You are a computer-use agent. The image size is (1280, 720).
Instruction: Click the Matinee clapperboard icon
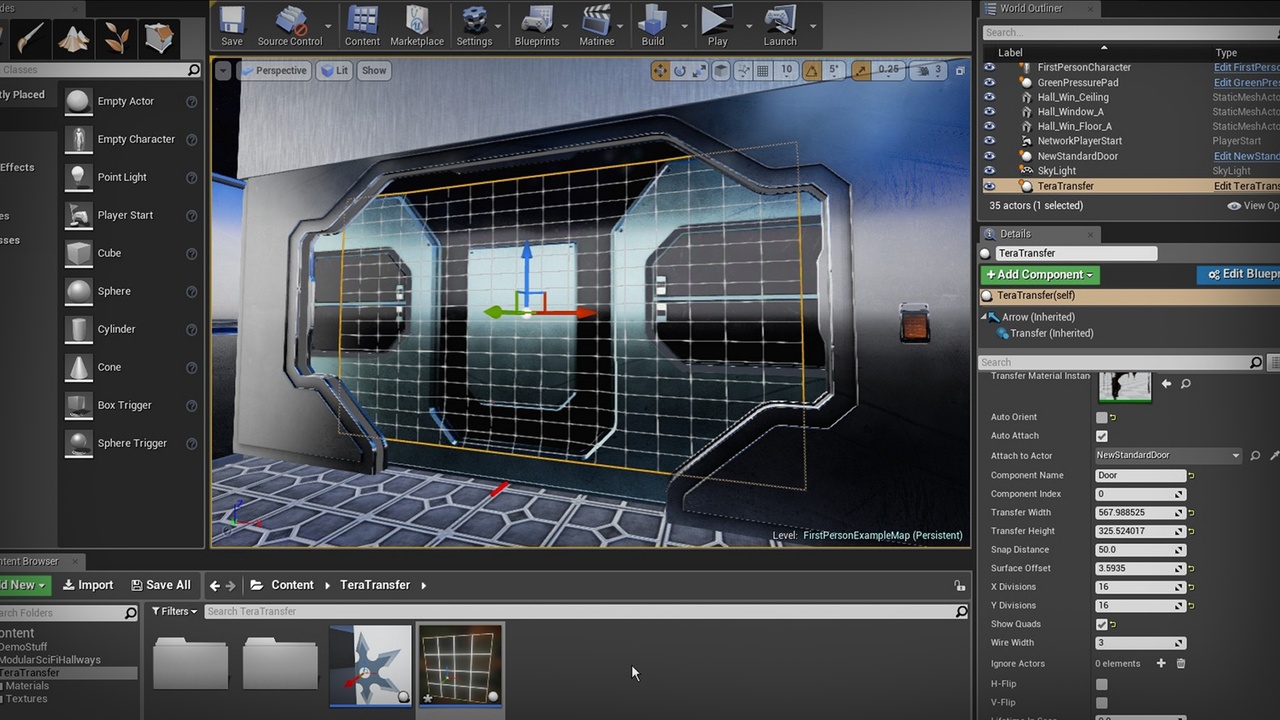(597, 26)
